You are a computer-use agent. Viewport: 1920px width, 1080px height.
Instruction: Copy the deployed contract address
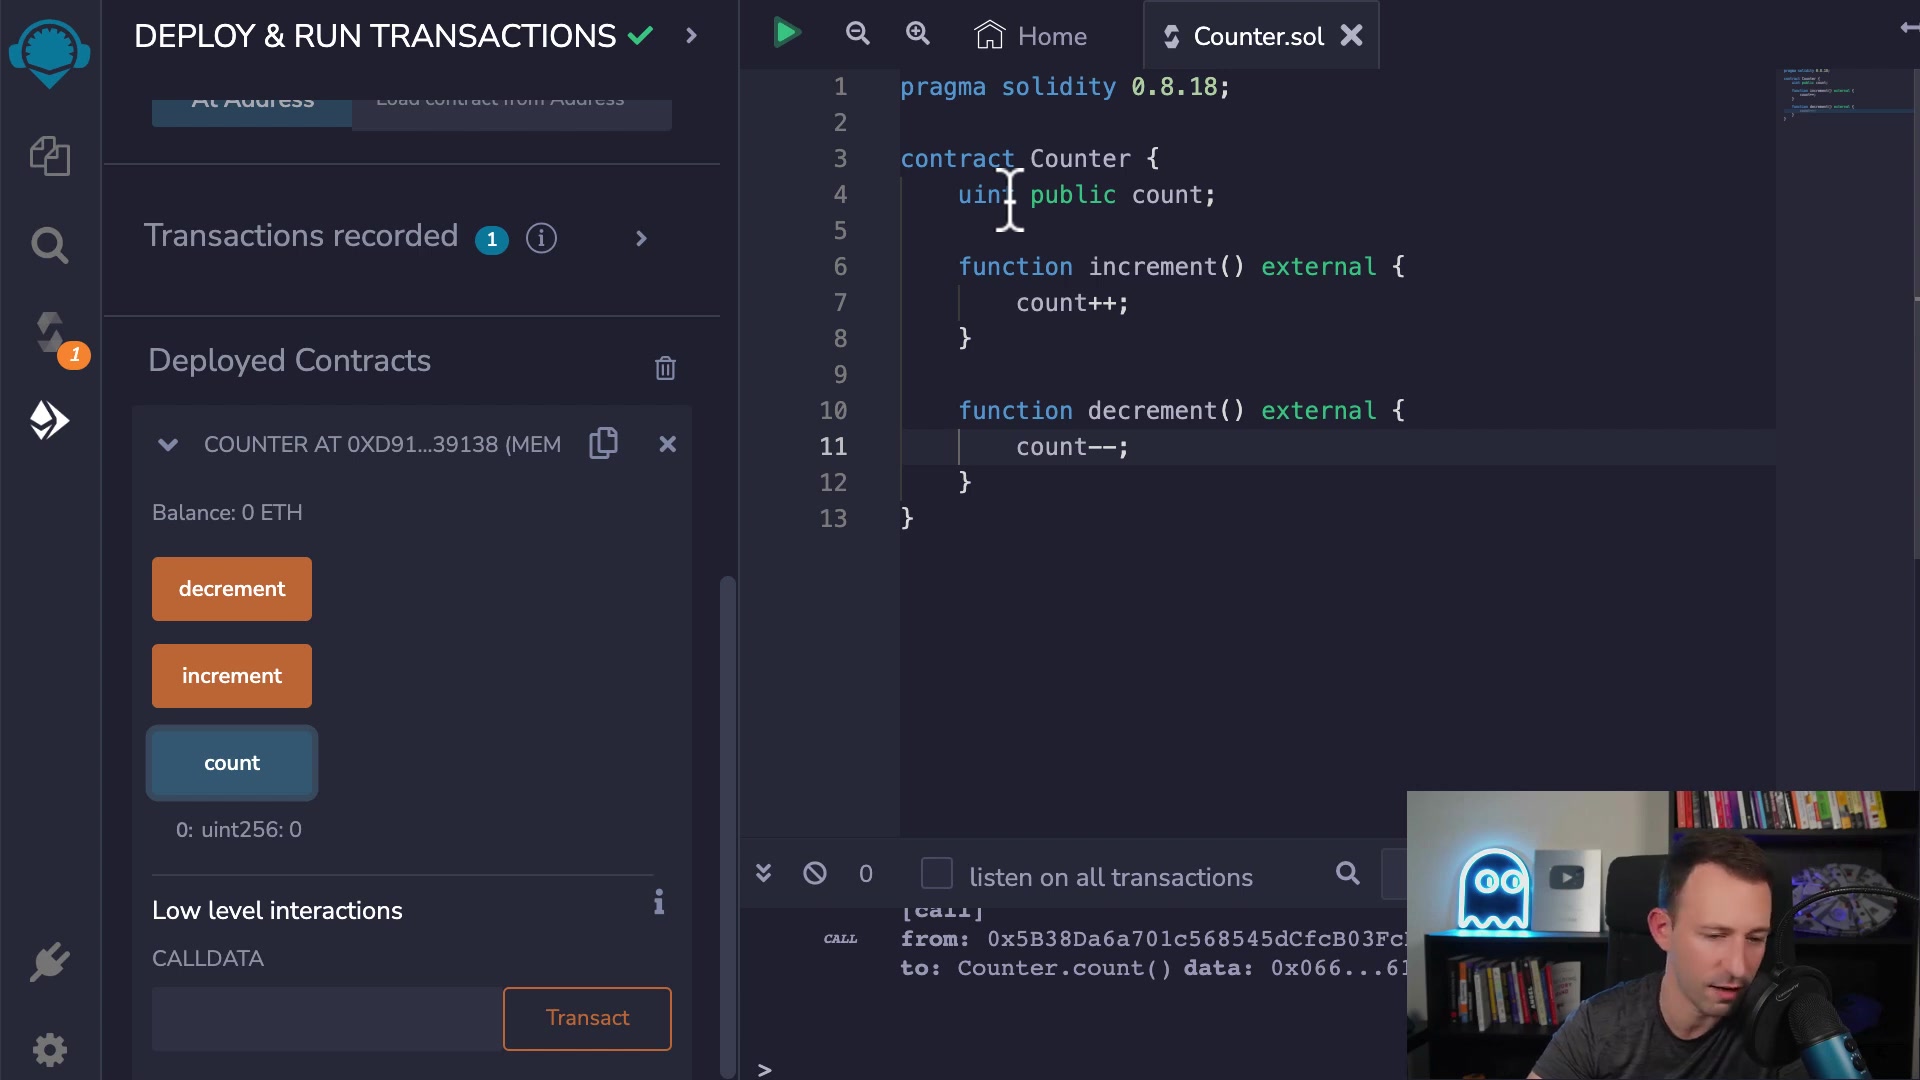[x=603, y=443]
